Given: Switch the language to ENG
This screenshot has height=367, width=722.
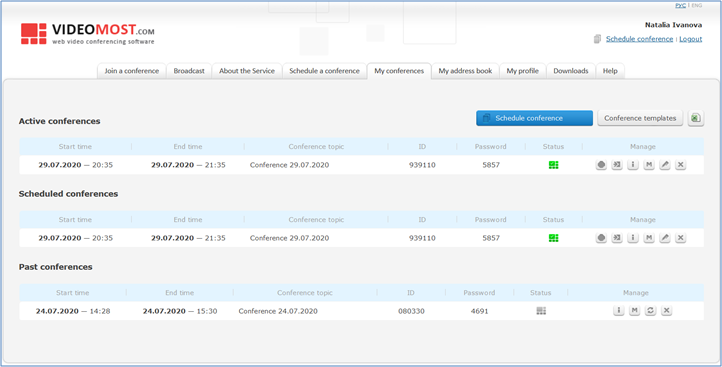Looking at the screenshot, I should click(697, 6).
